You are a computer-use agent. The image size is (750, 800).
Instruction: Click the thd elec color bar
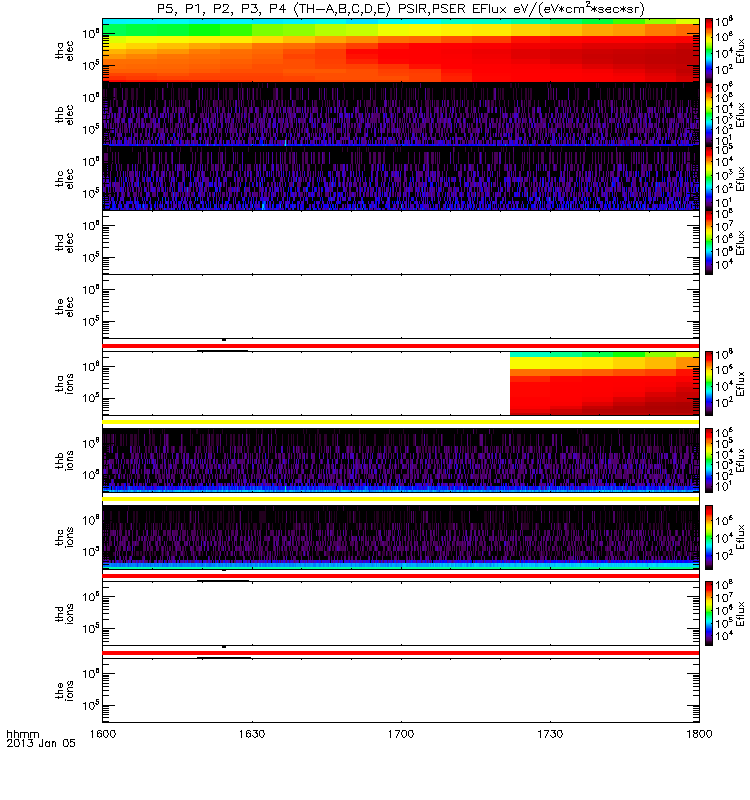709,242
